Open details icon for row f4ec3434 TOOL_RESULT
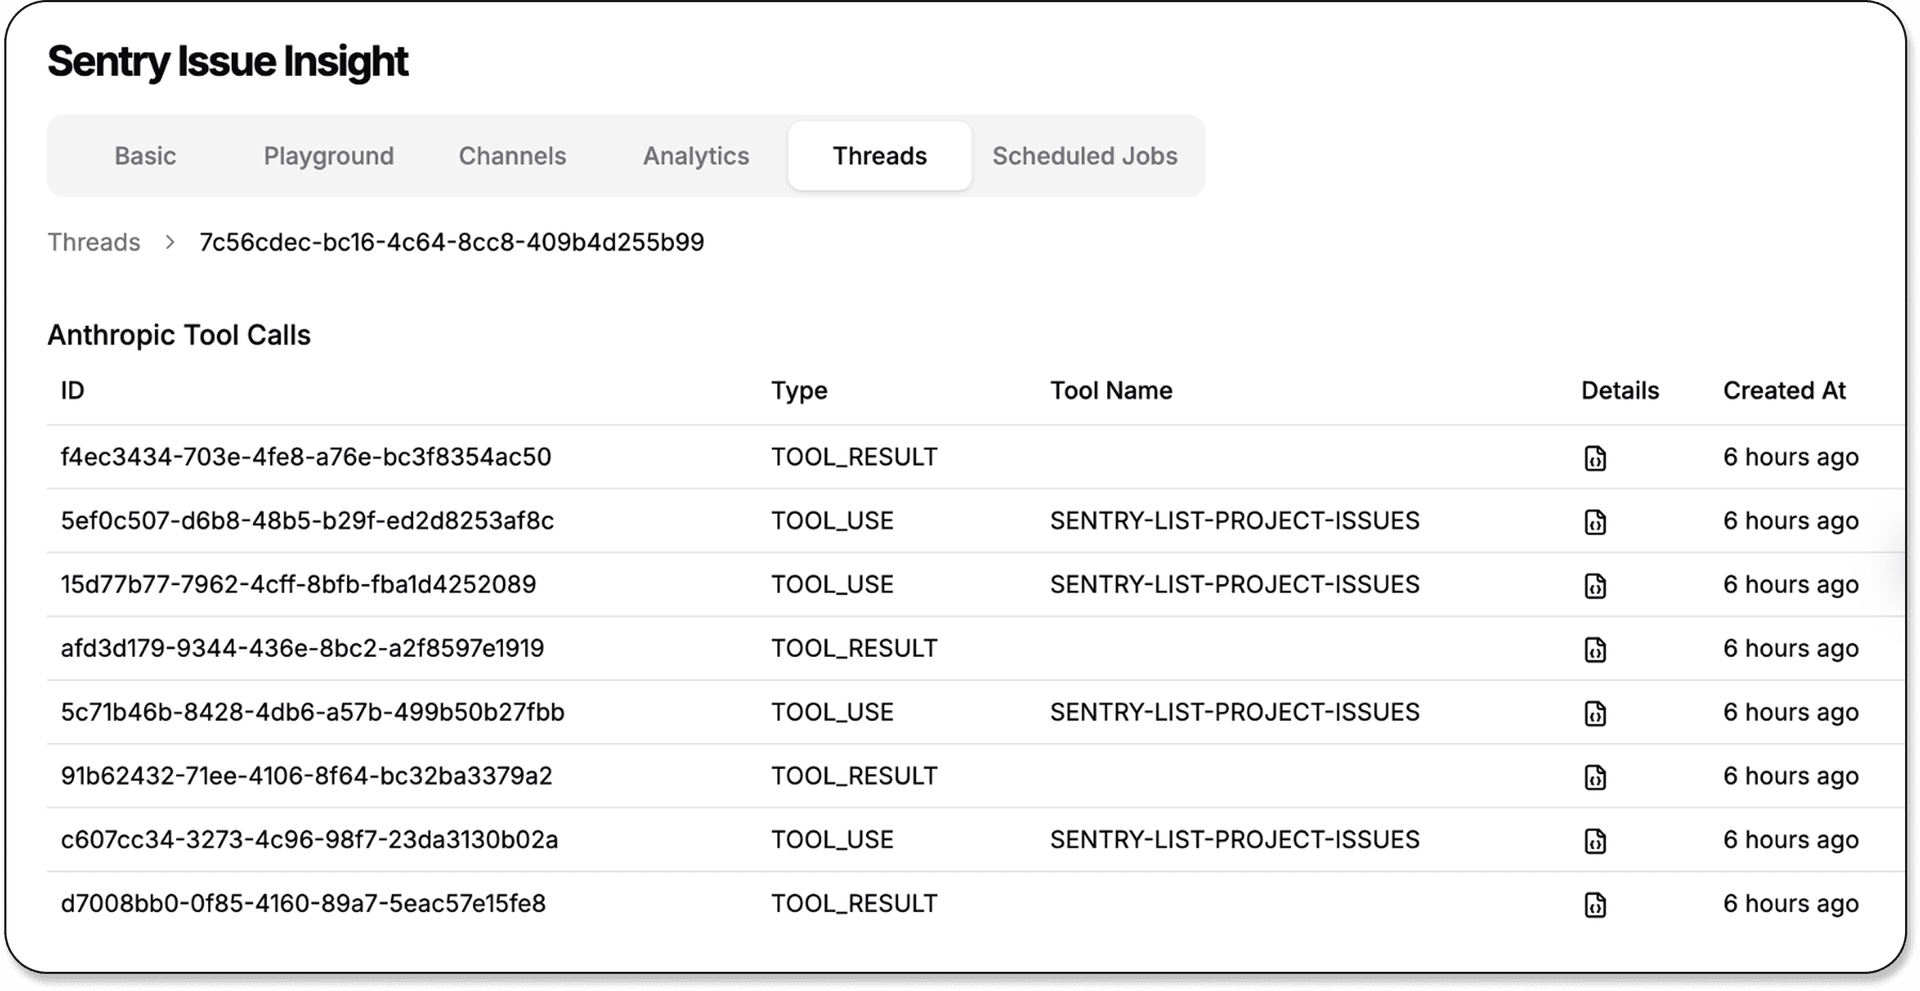This screenshot has height=991, width=1920. click(1595, 458)
